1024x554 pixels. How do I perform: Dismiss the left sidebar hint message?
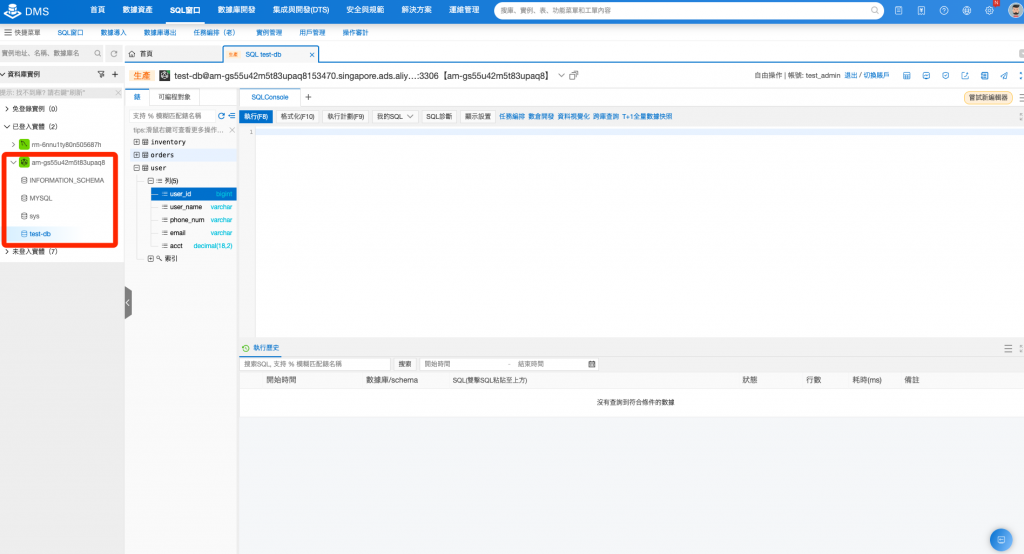click(118, 93)
